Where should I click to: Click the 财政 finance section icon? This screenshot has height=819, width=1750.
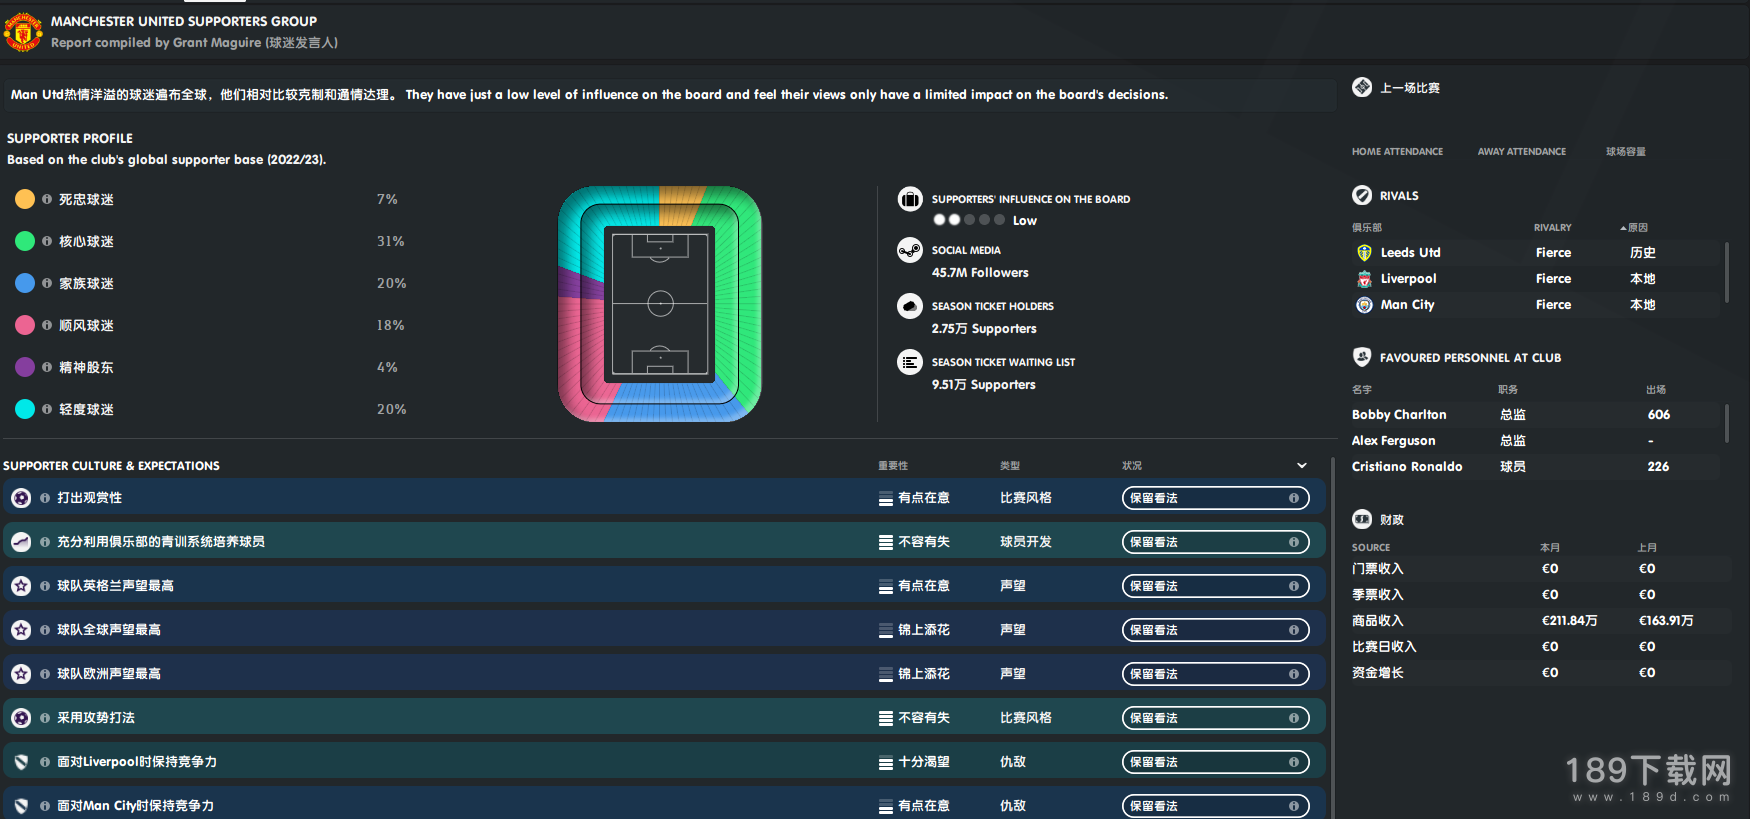click(1362, 519)
